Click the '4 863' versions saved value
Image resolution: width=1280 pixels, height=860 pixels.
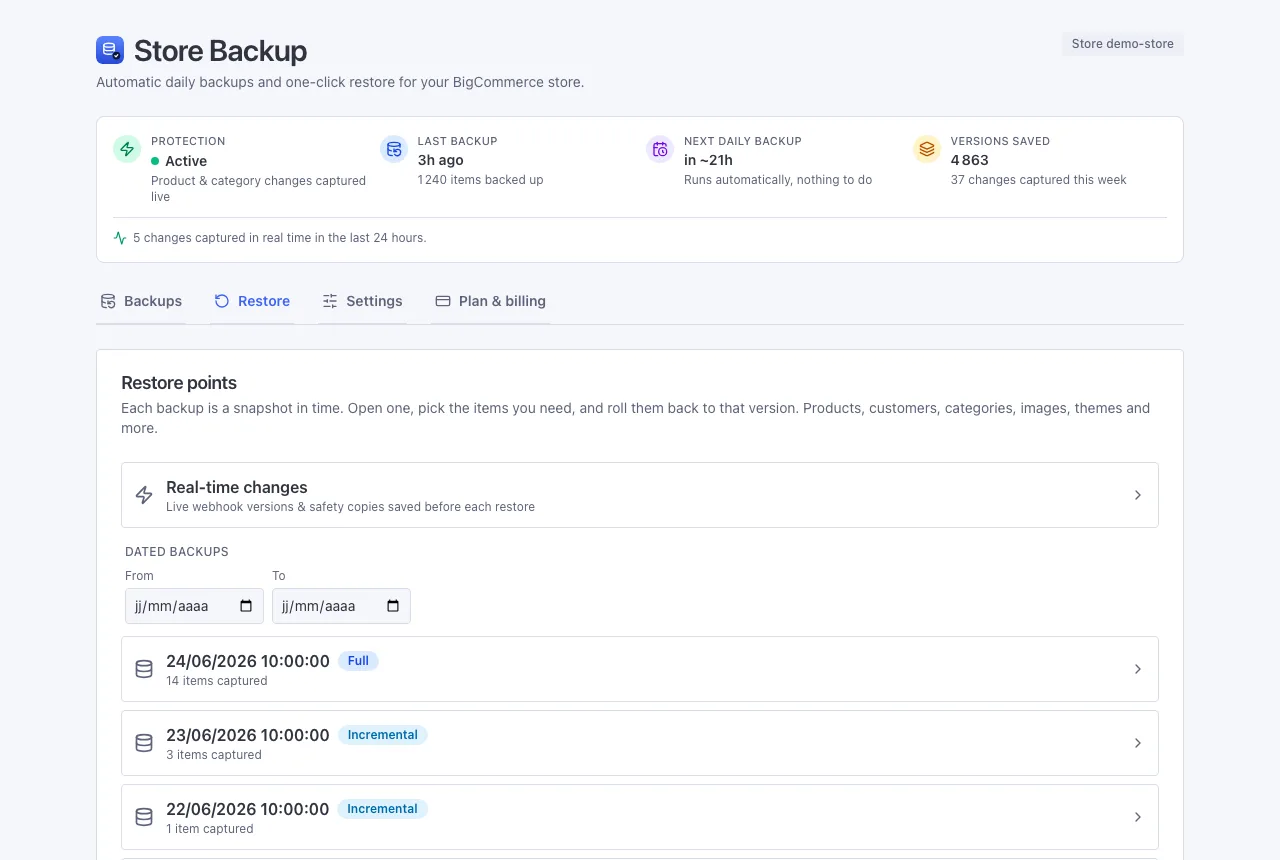pyautogui.click(x=970, y=160)
